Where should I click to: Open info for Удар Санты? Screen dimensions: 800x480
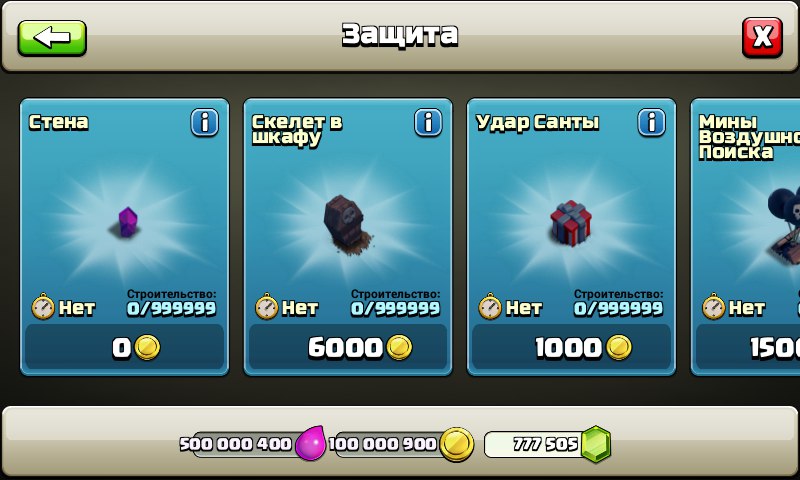click(652, 122)
